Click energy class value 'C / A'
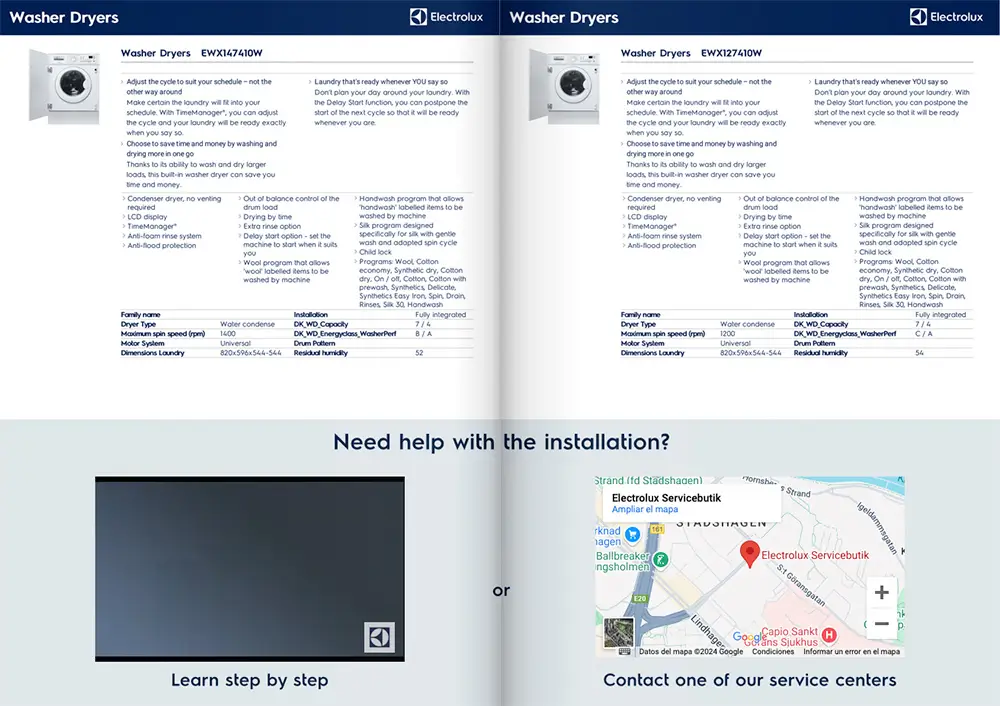Viewport: 1000px width, 706px height. pos(923,334)
